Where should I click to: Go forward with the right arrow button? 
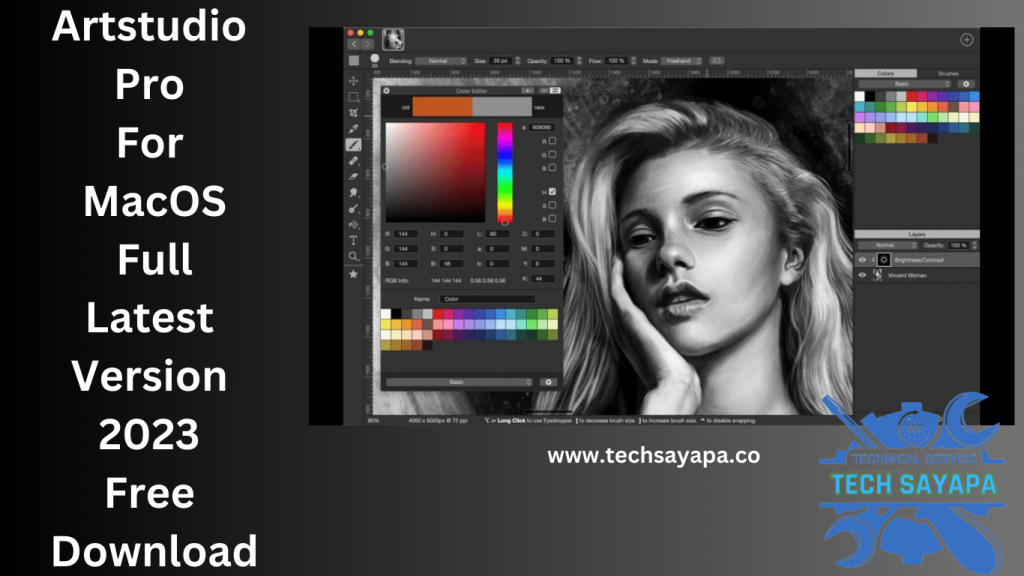[x=368, y=44]
